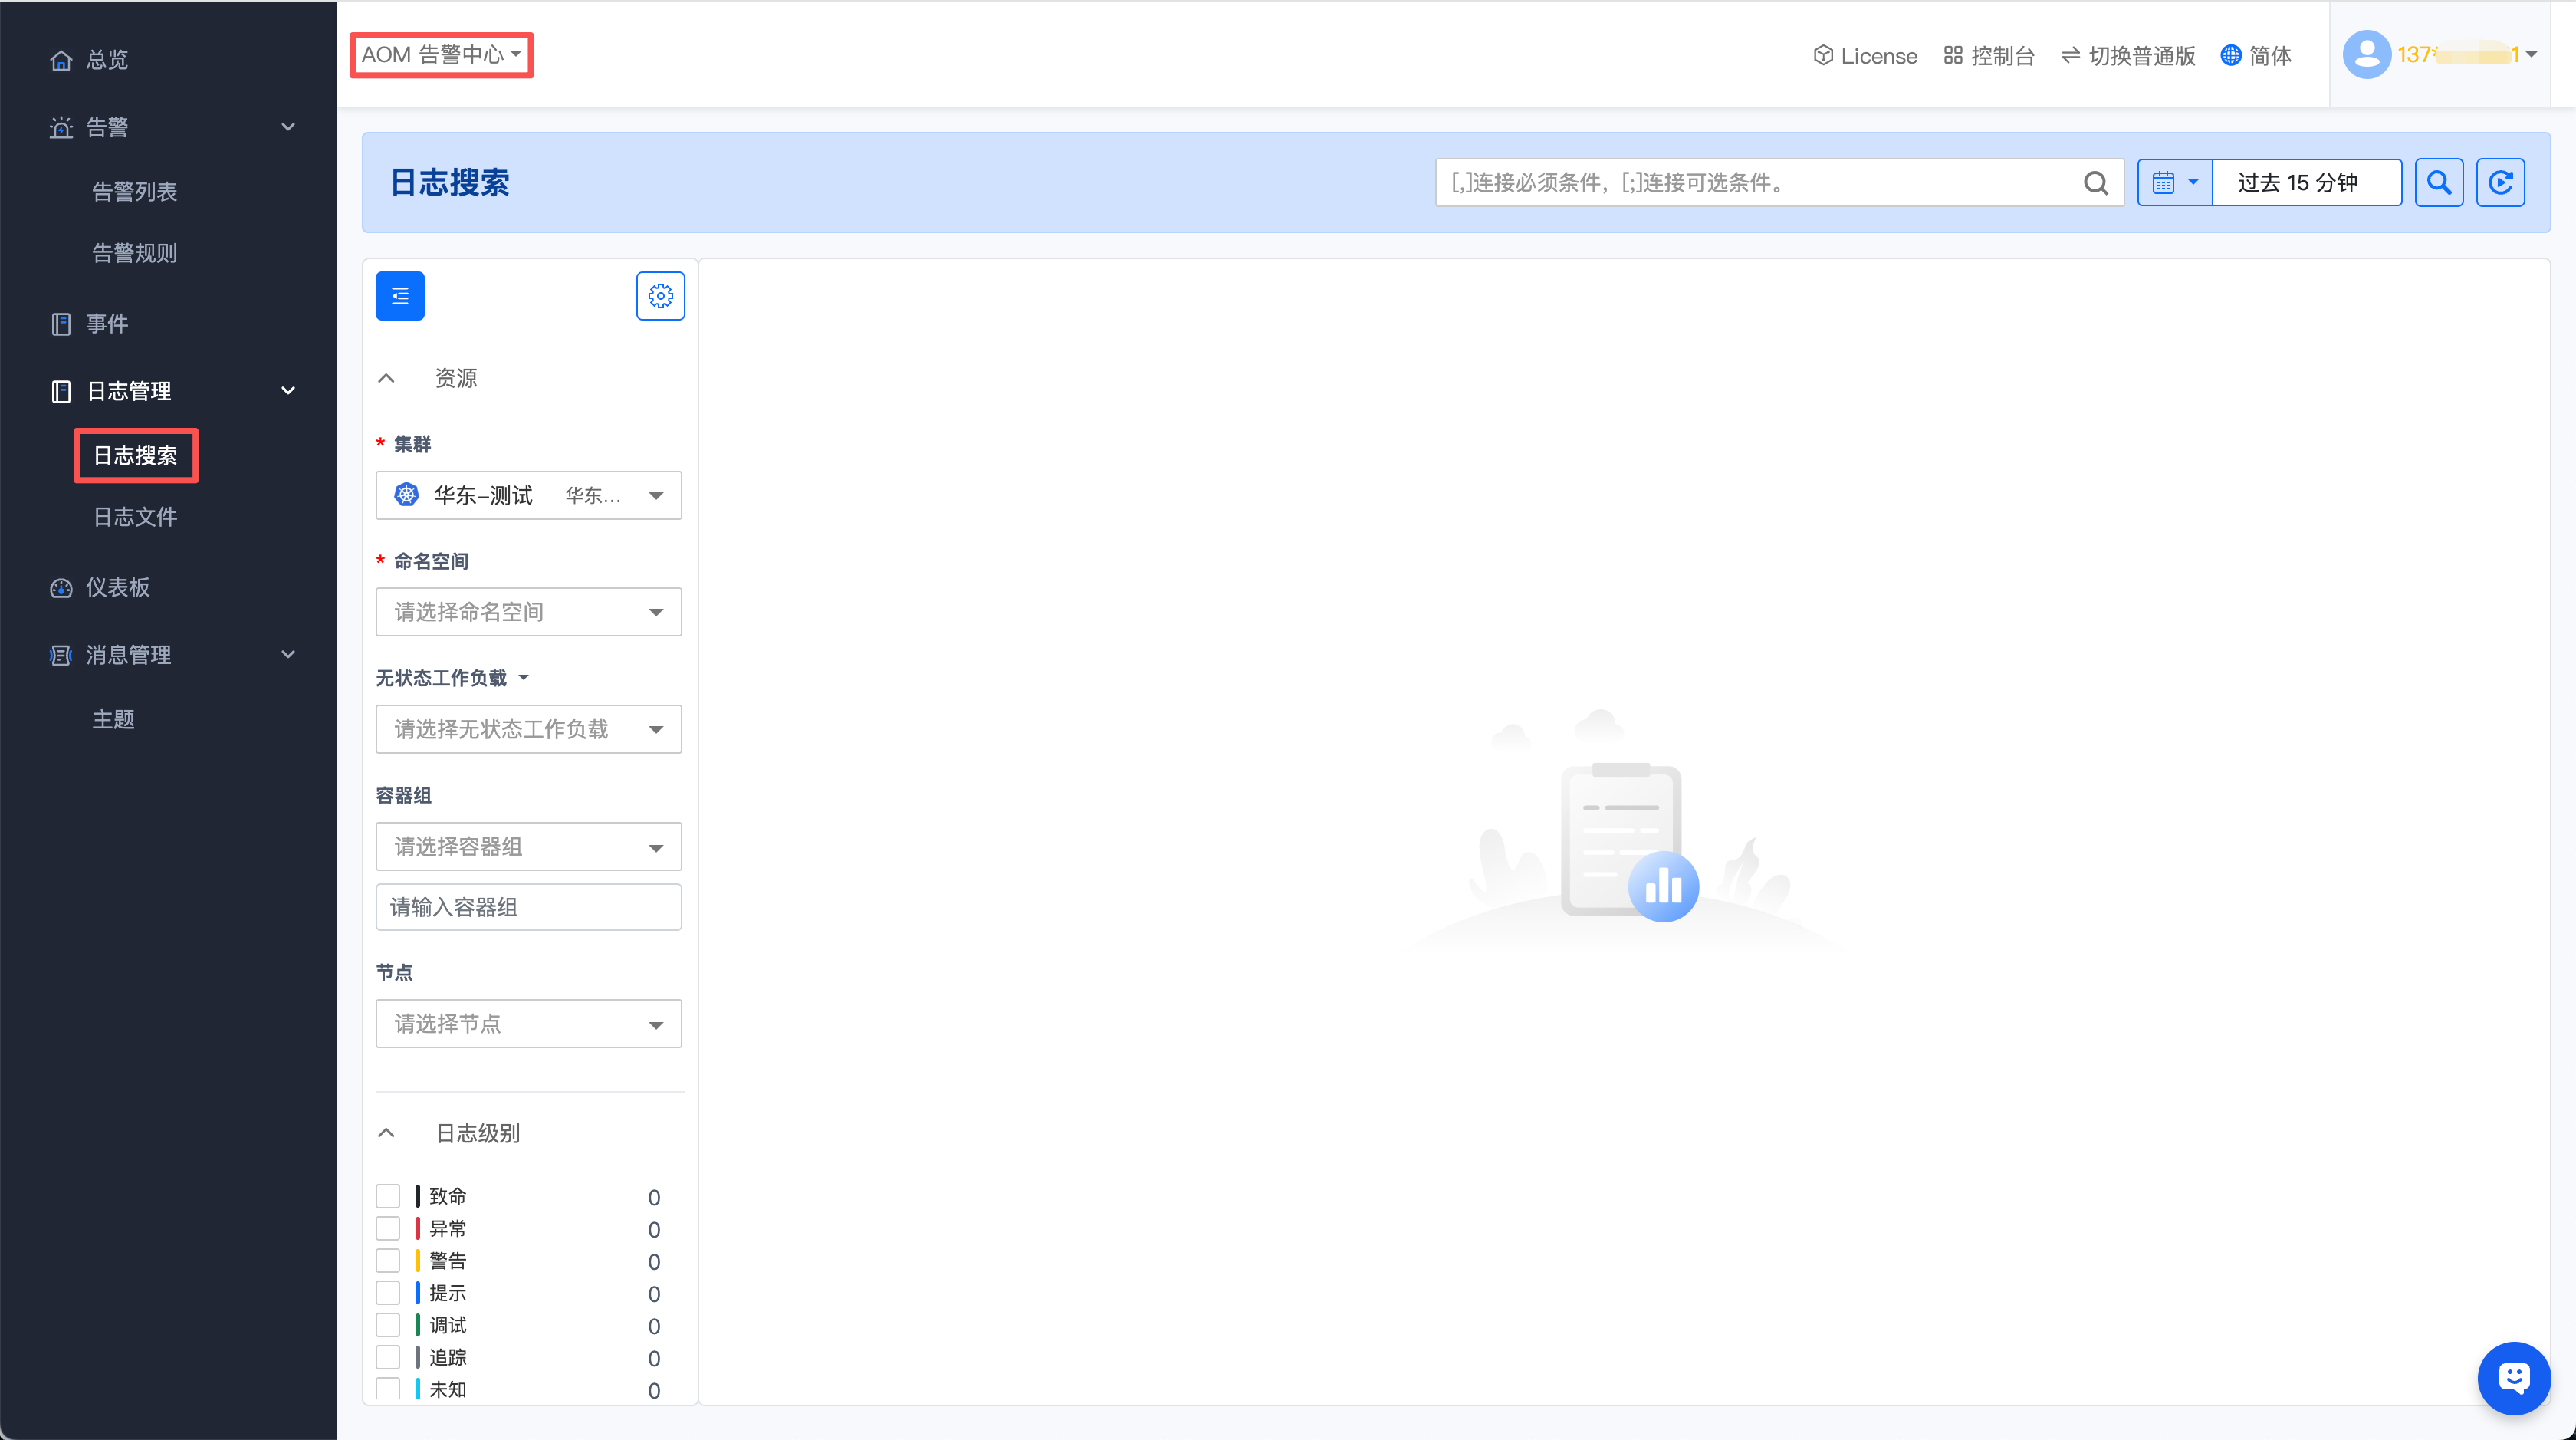Open the filter settings gear icon
Screen dimensions: 2576x1440
(660, 296)
